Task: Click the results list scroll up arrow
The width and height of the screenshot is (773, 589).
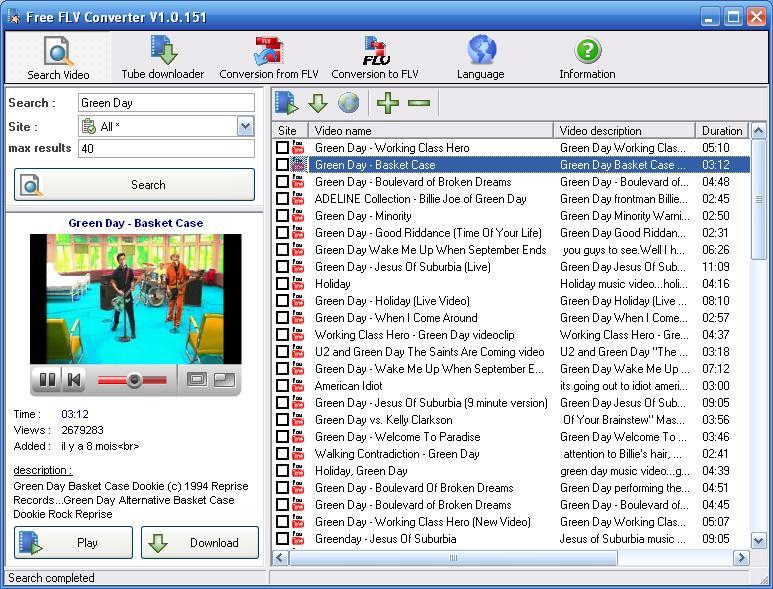Action: [759, 131]
